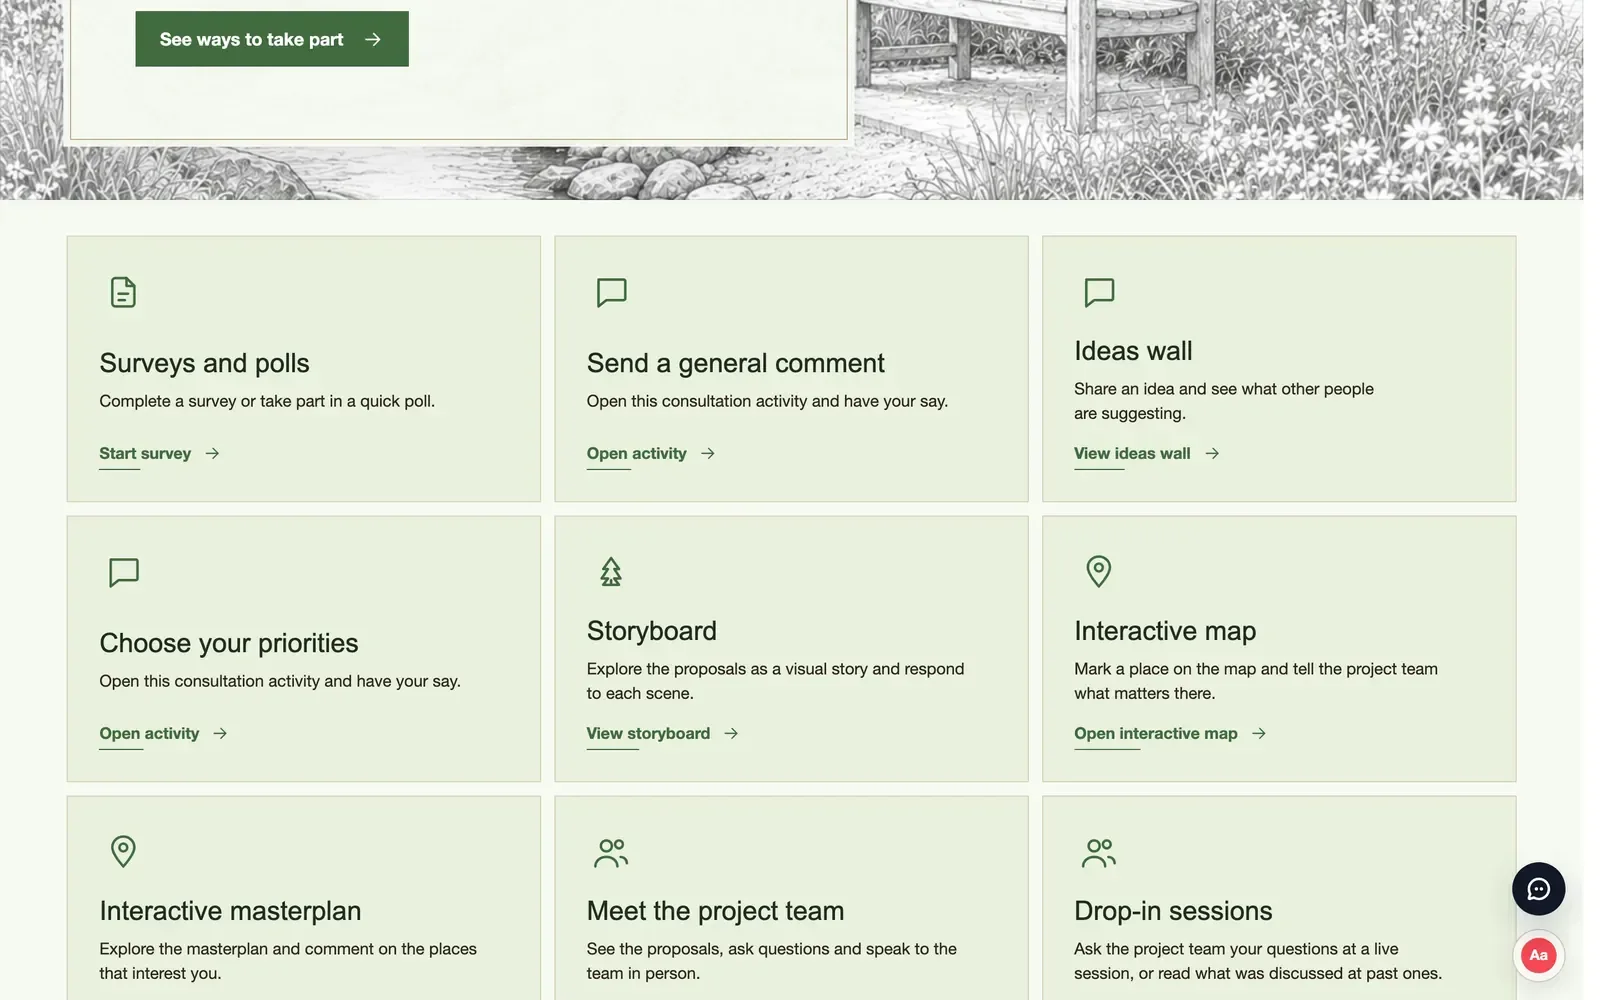Click the speech bubble icon on Send a general comment card
Viewport: 1600px width, 1000px height.
point(611,292)
